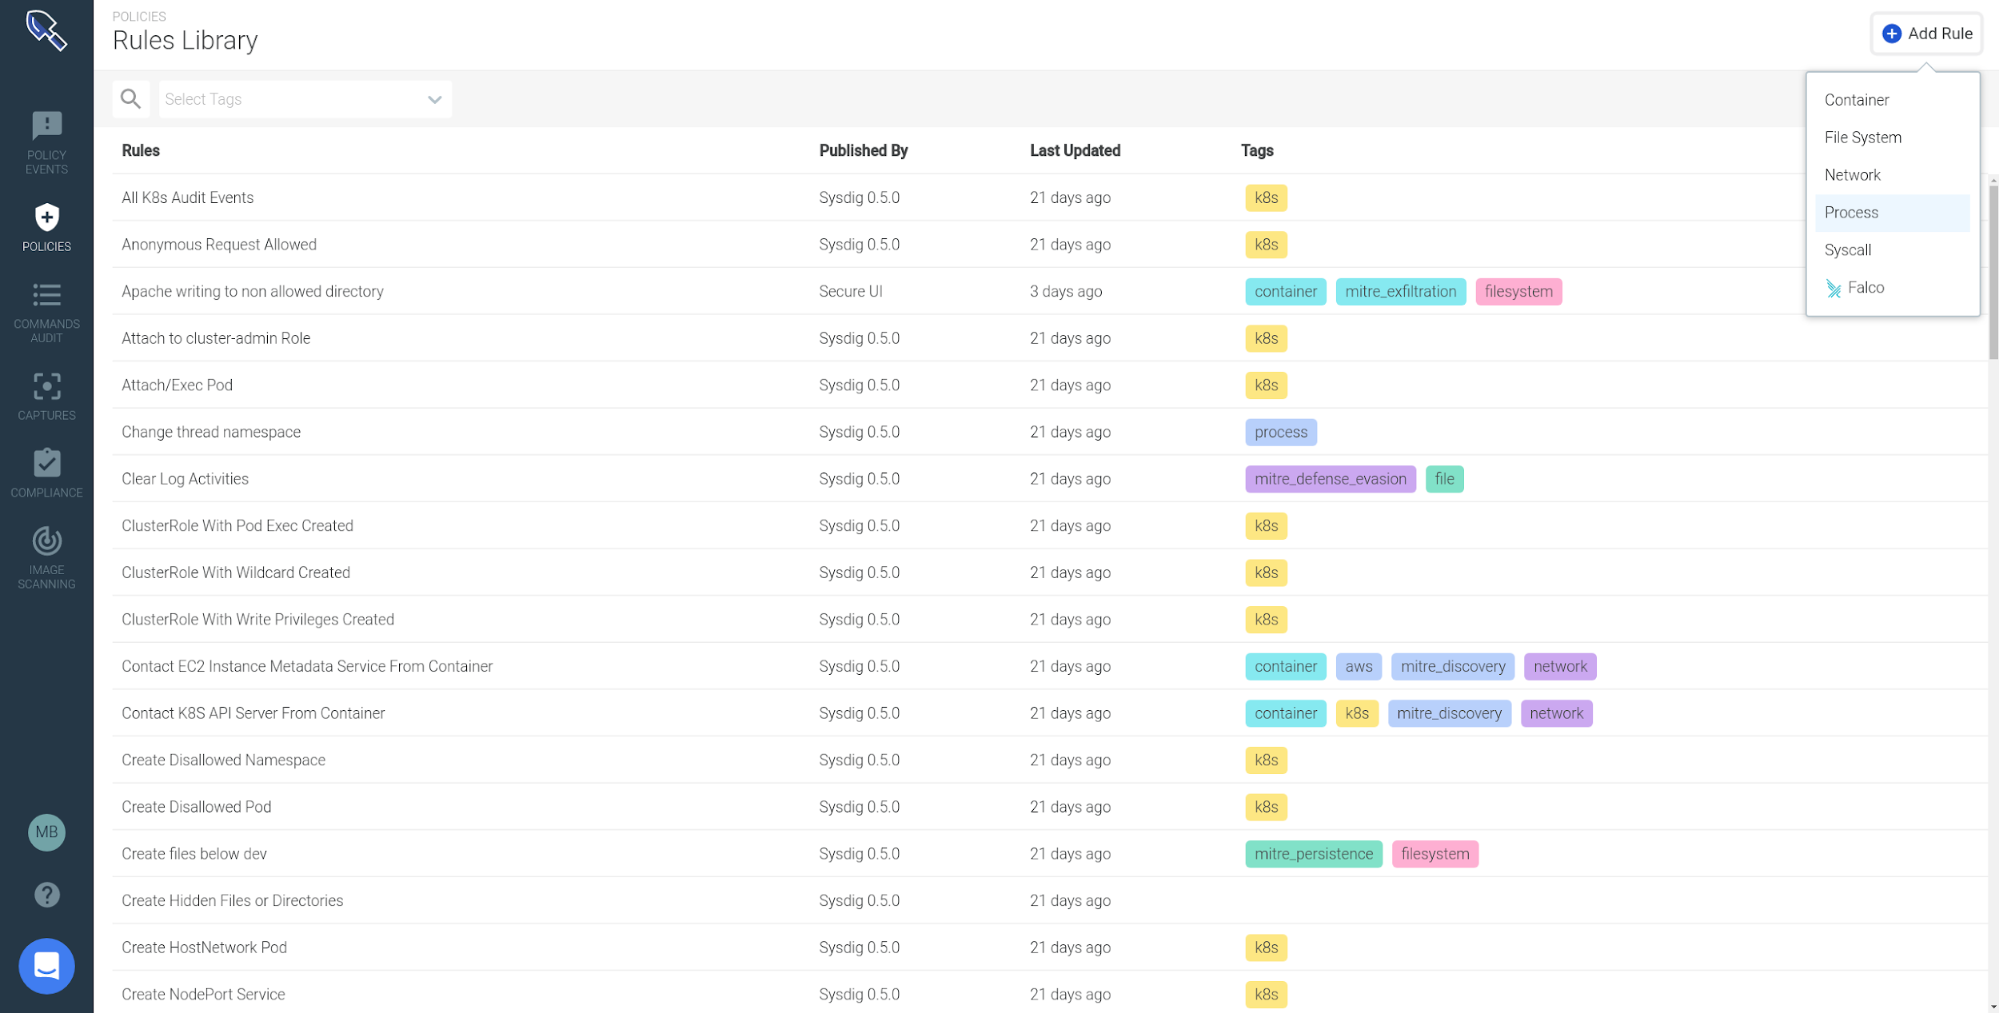
Task: Click the Rules Library page title
Action: 185,40
